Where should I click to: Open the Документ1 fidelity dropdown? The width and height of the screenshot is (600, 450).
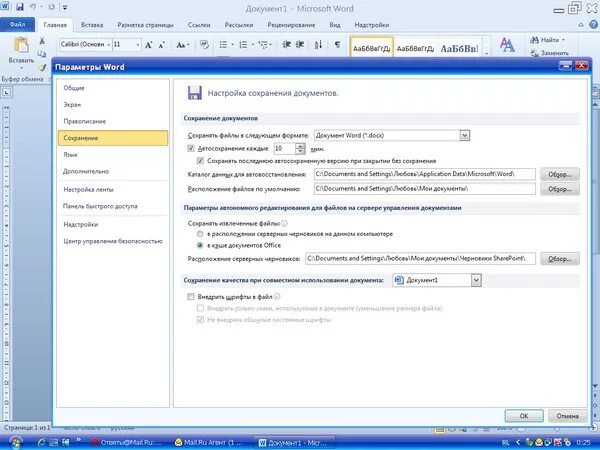pyautogui.click(x=476, y=280)
